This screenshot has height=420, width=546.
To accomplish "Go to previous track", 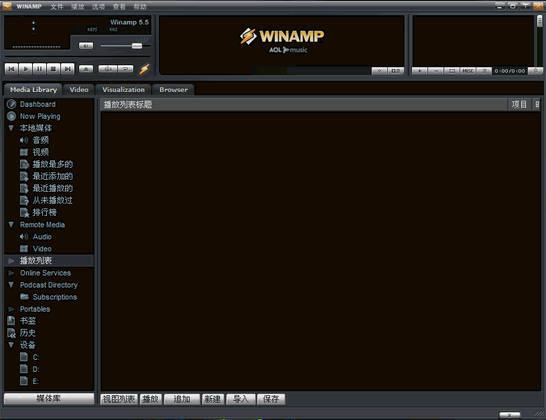I will [11, 69].
